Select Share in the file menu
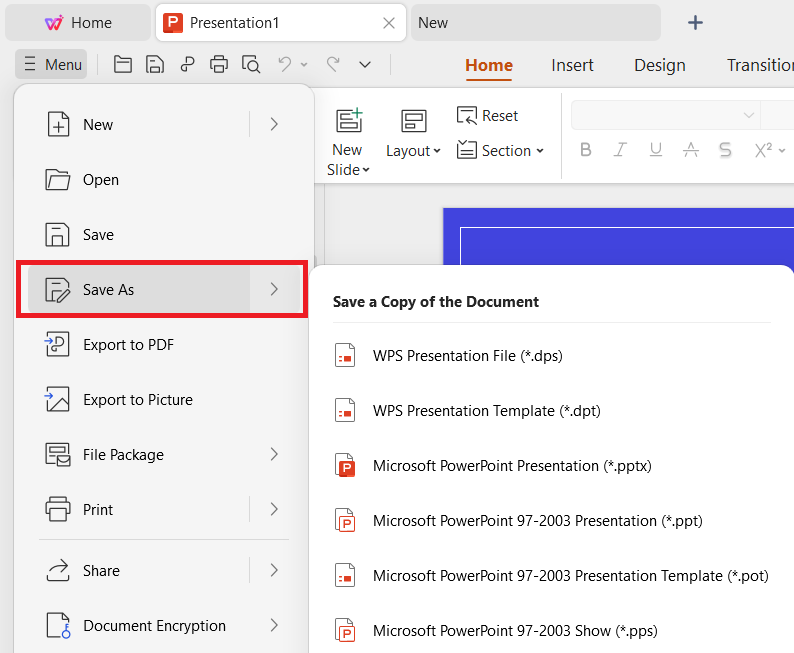 pos(139,570)
